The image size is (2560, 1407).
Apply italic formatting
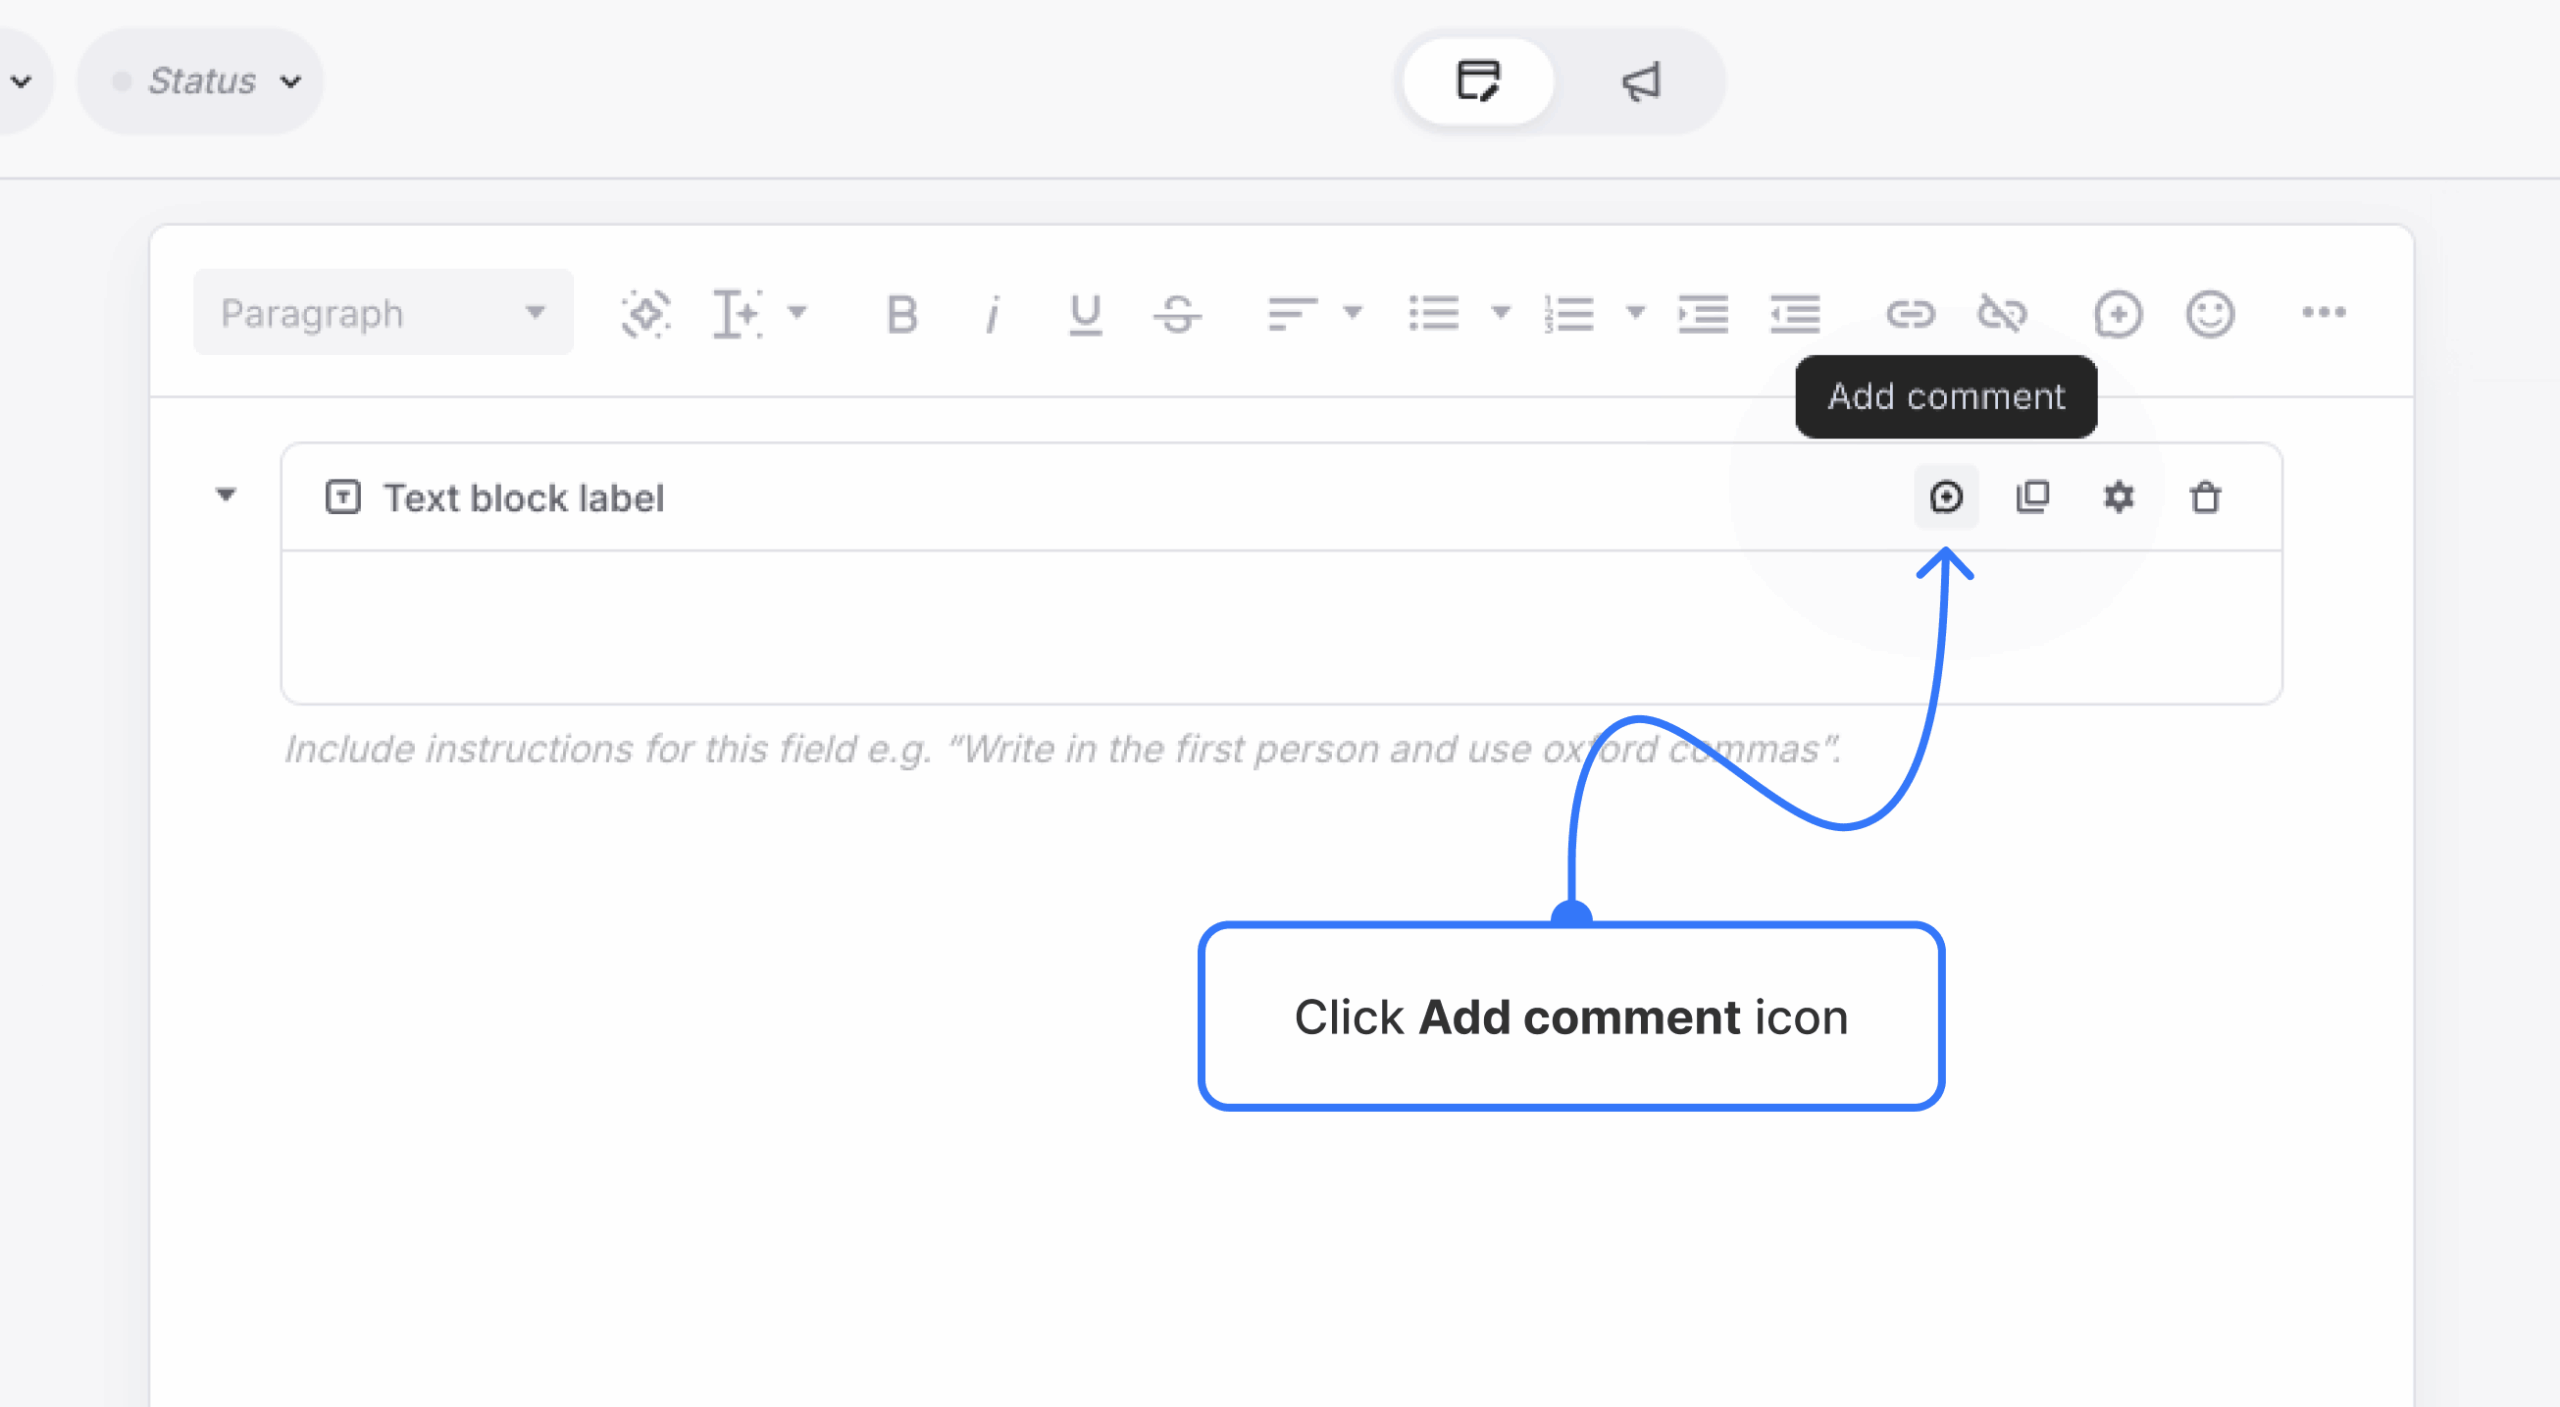pos(991,313)
